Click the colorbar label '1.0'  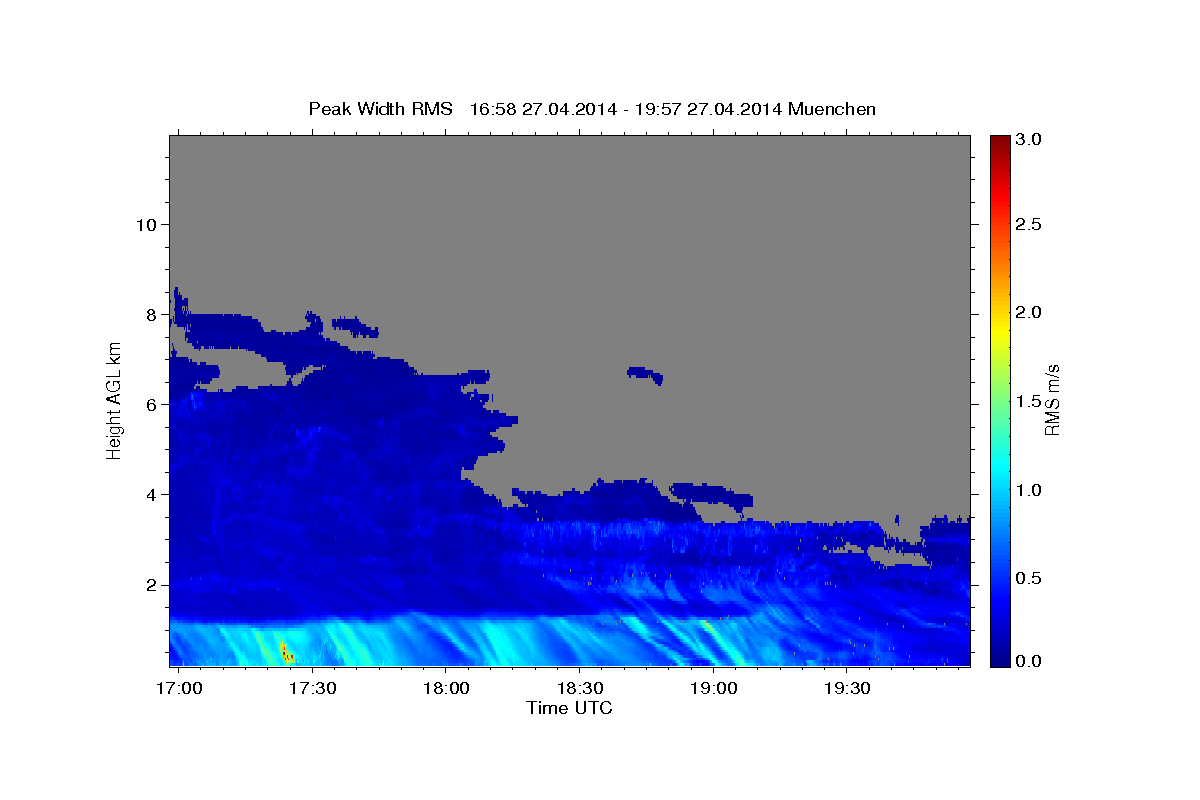[1029, 491]
